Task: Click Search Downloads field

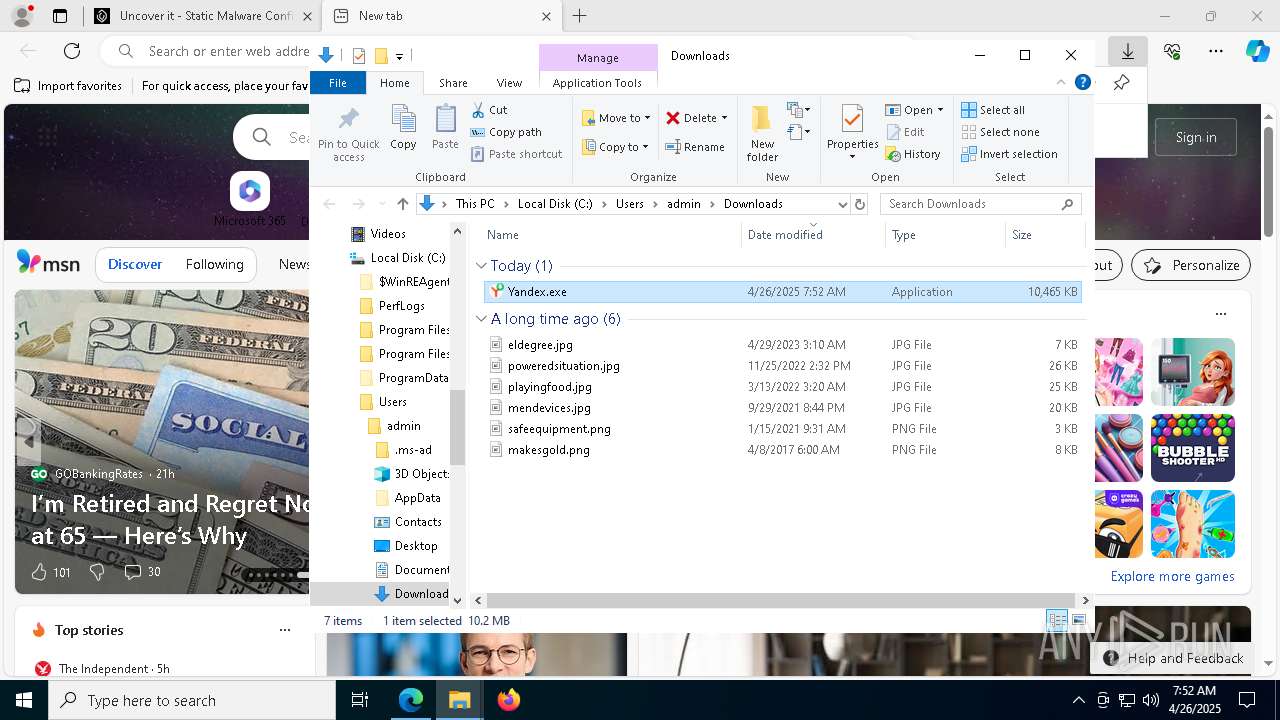Action: click(981, 204)
